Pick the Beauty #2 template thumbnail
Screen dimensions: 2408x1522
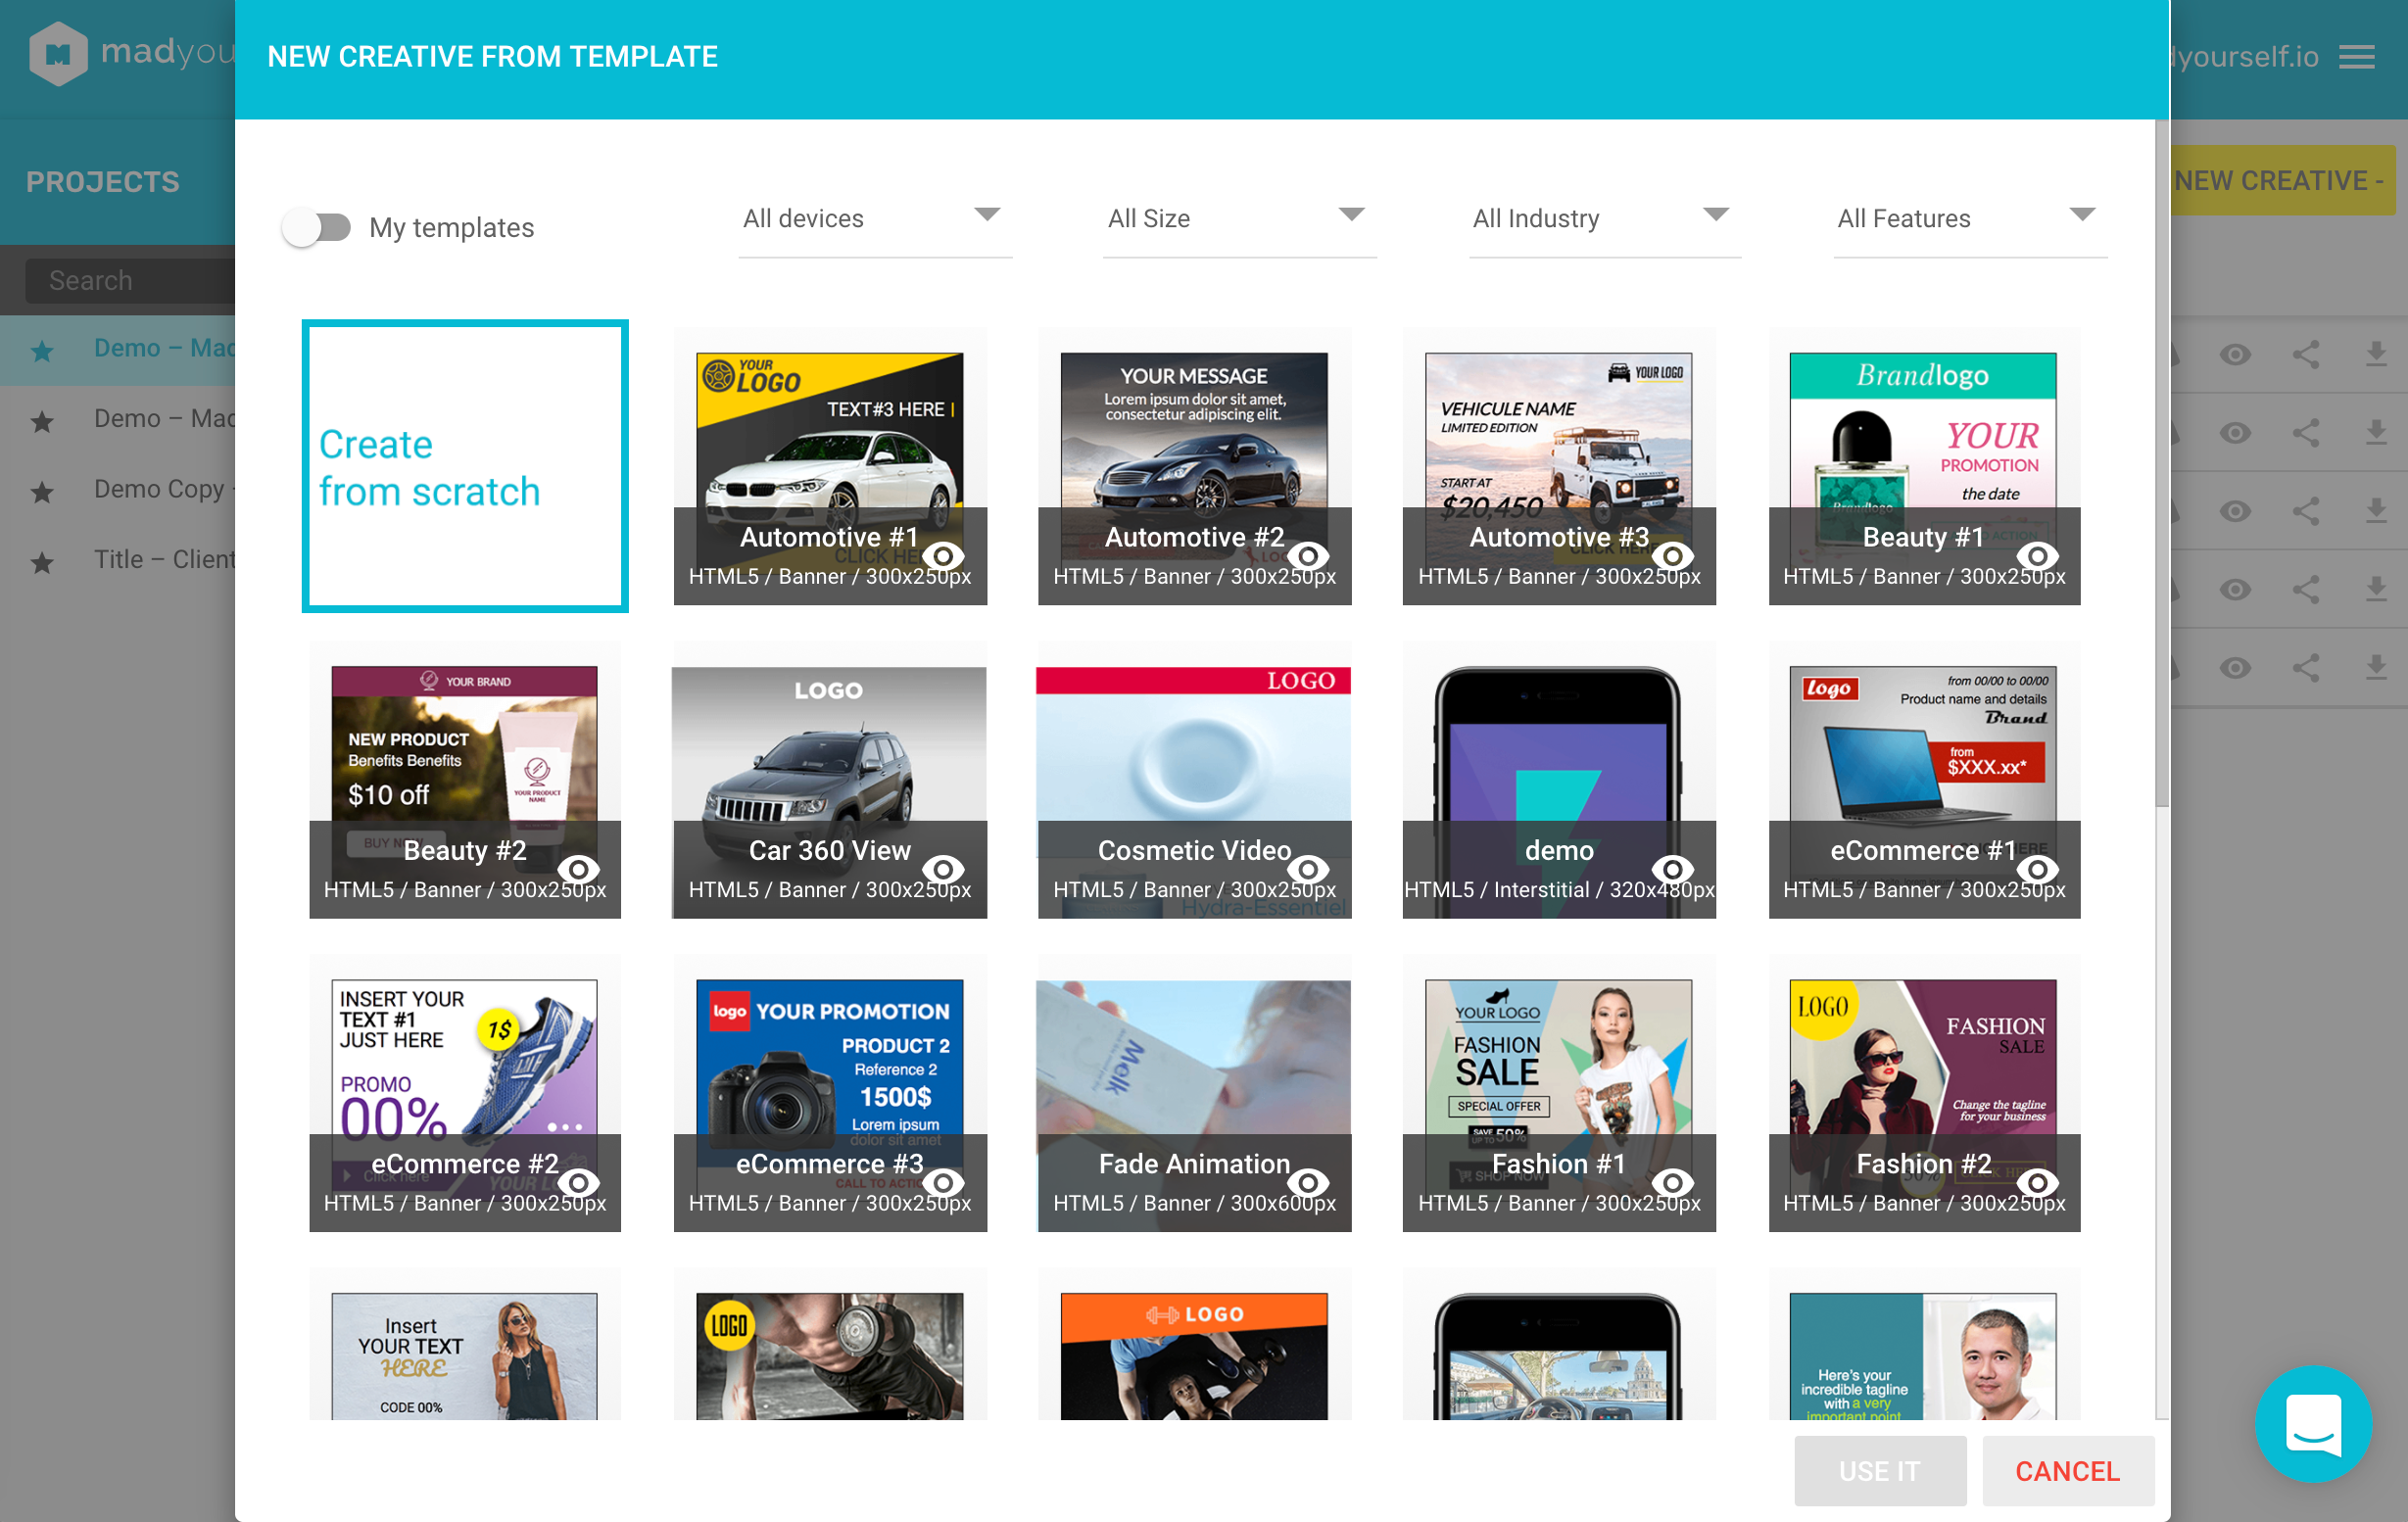point(465,780)
